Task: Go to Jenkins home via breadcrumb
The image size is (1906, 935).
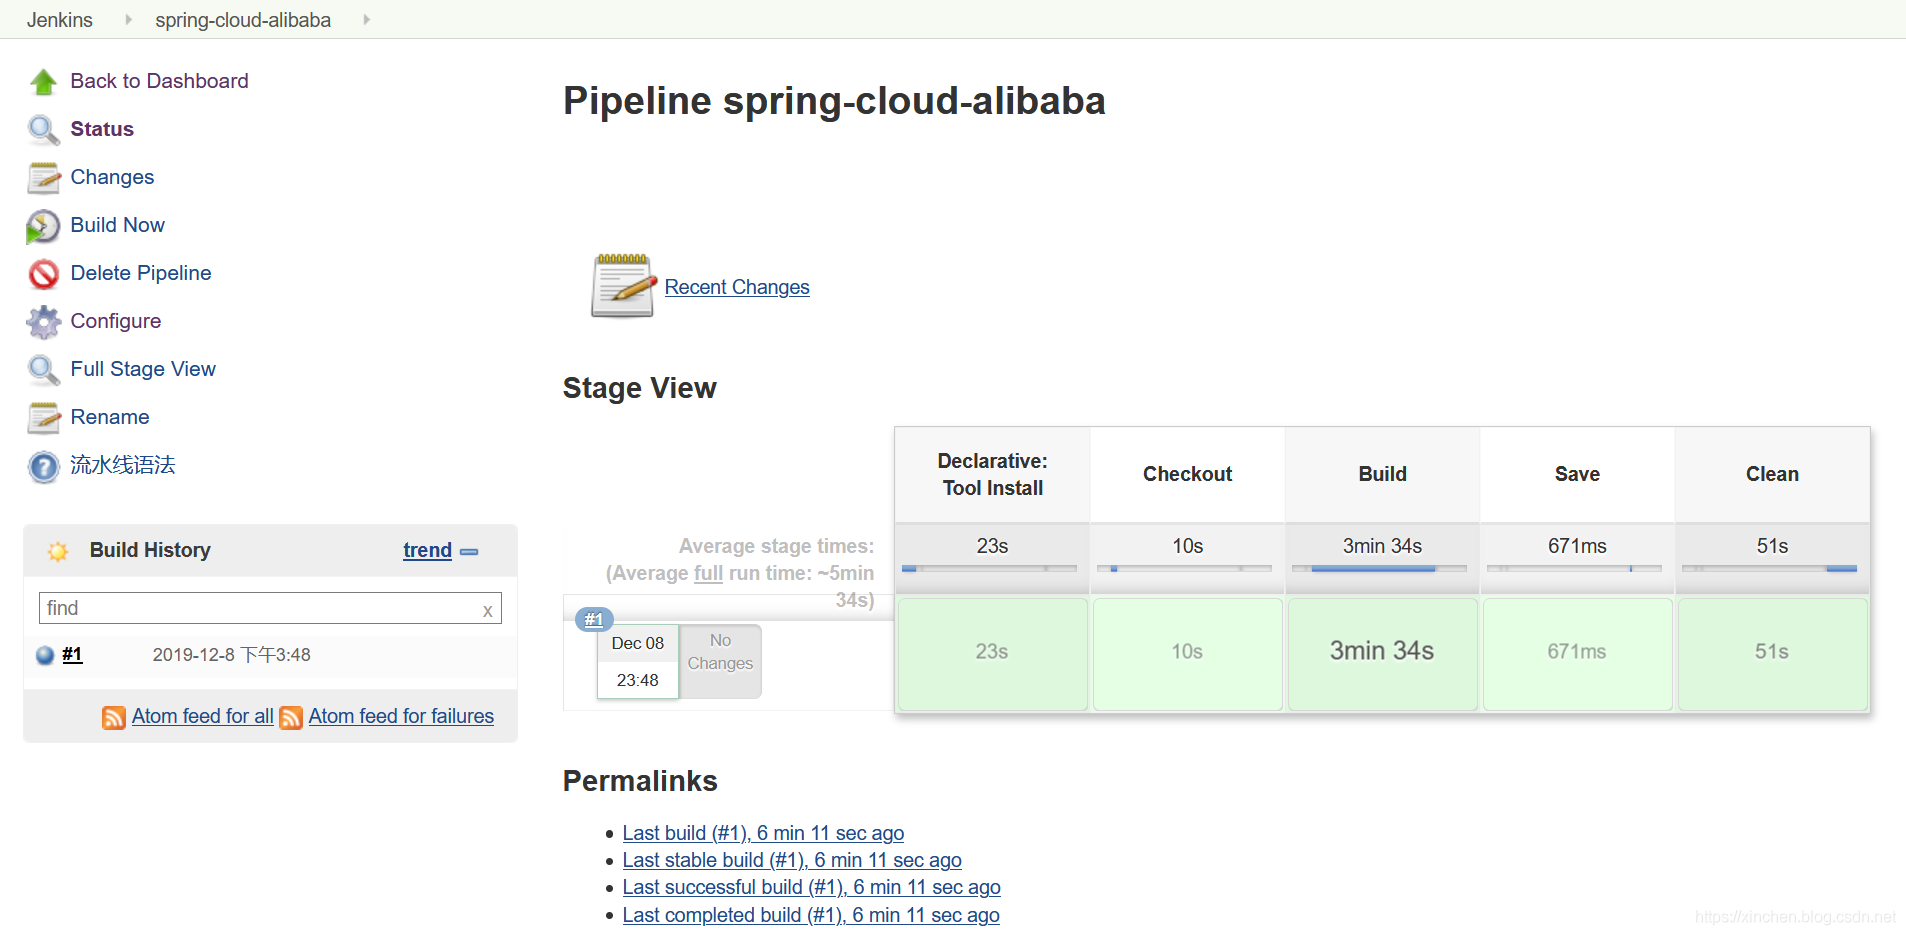Action: click(60, 20)
